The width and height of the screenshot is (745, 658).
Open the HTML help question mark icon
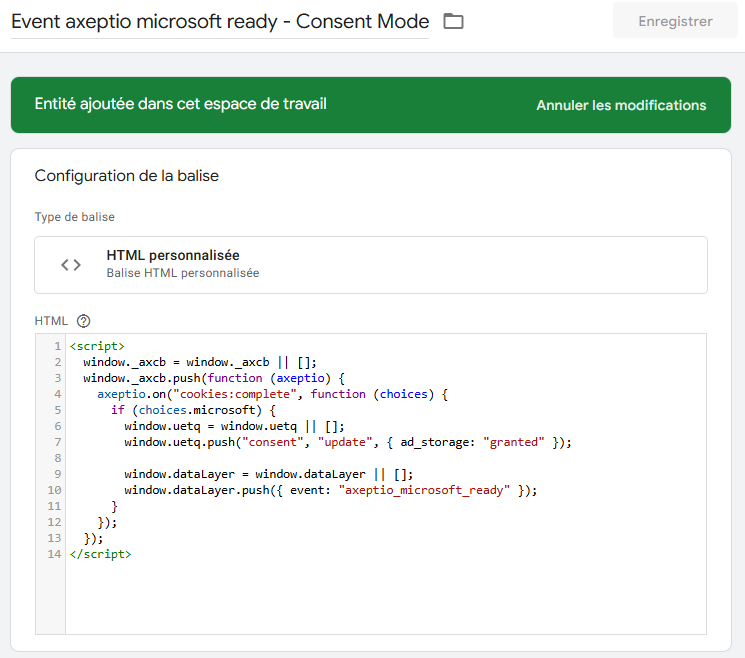(84, 321)
